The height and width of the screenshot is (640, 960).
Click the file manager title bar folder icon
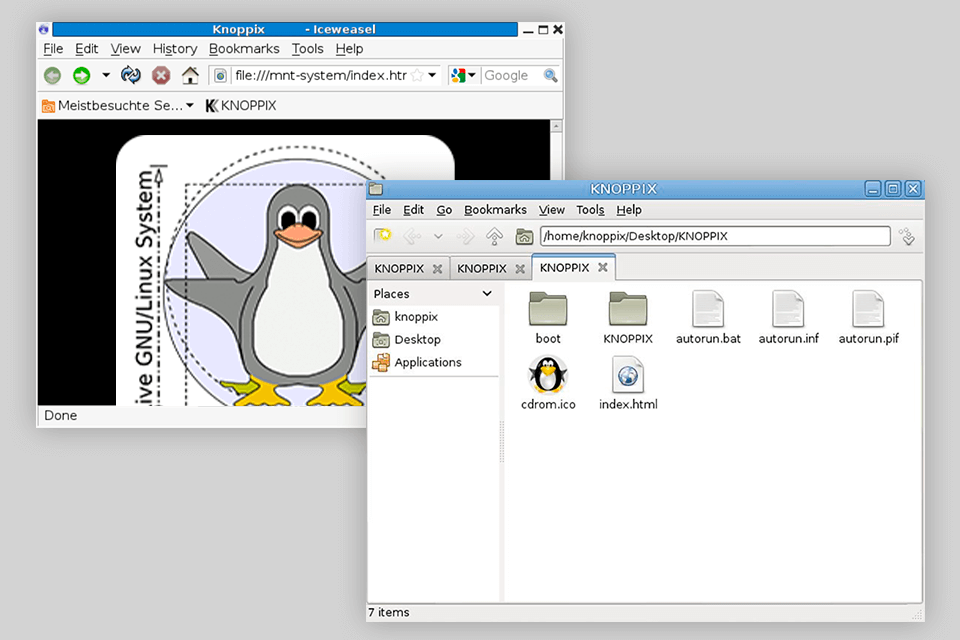[376, 189]
